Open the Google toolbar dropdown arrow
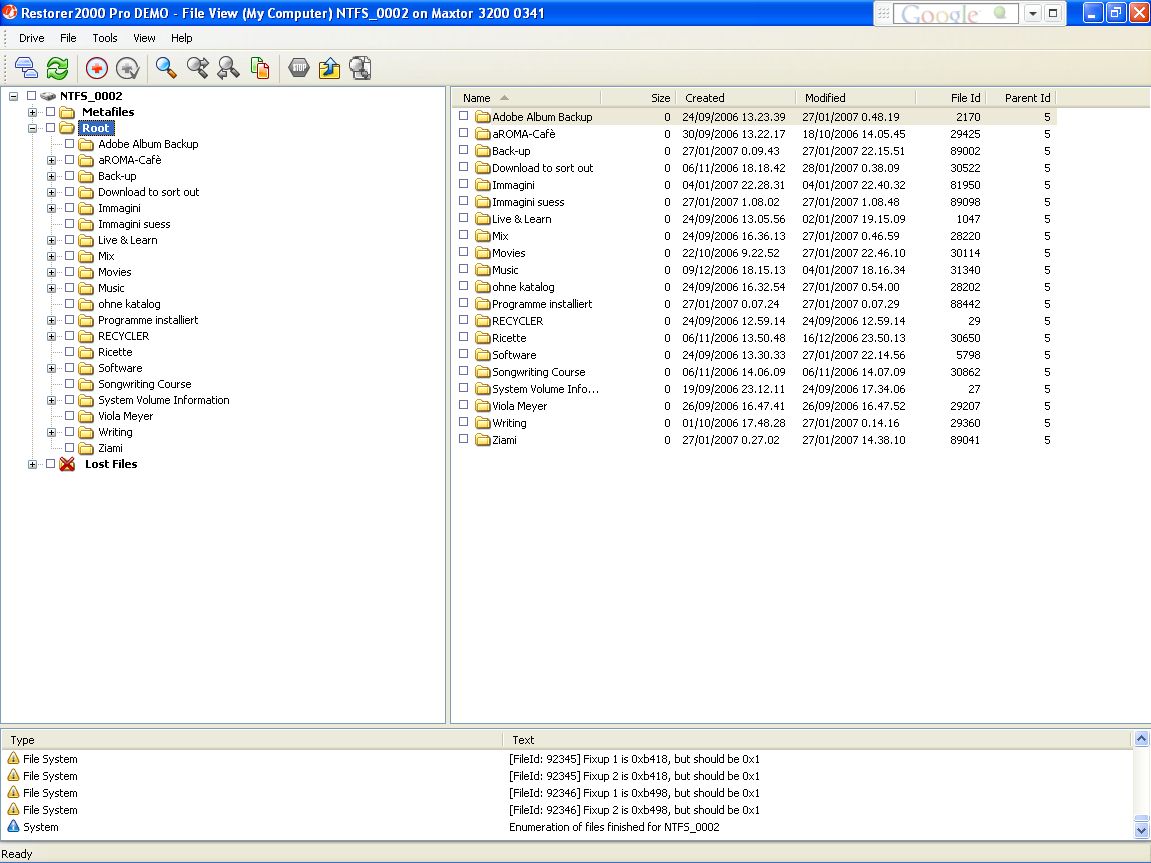This screenshot has height=863, width=1151. coord(1033,13)
